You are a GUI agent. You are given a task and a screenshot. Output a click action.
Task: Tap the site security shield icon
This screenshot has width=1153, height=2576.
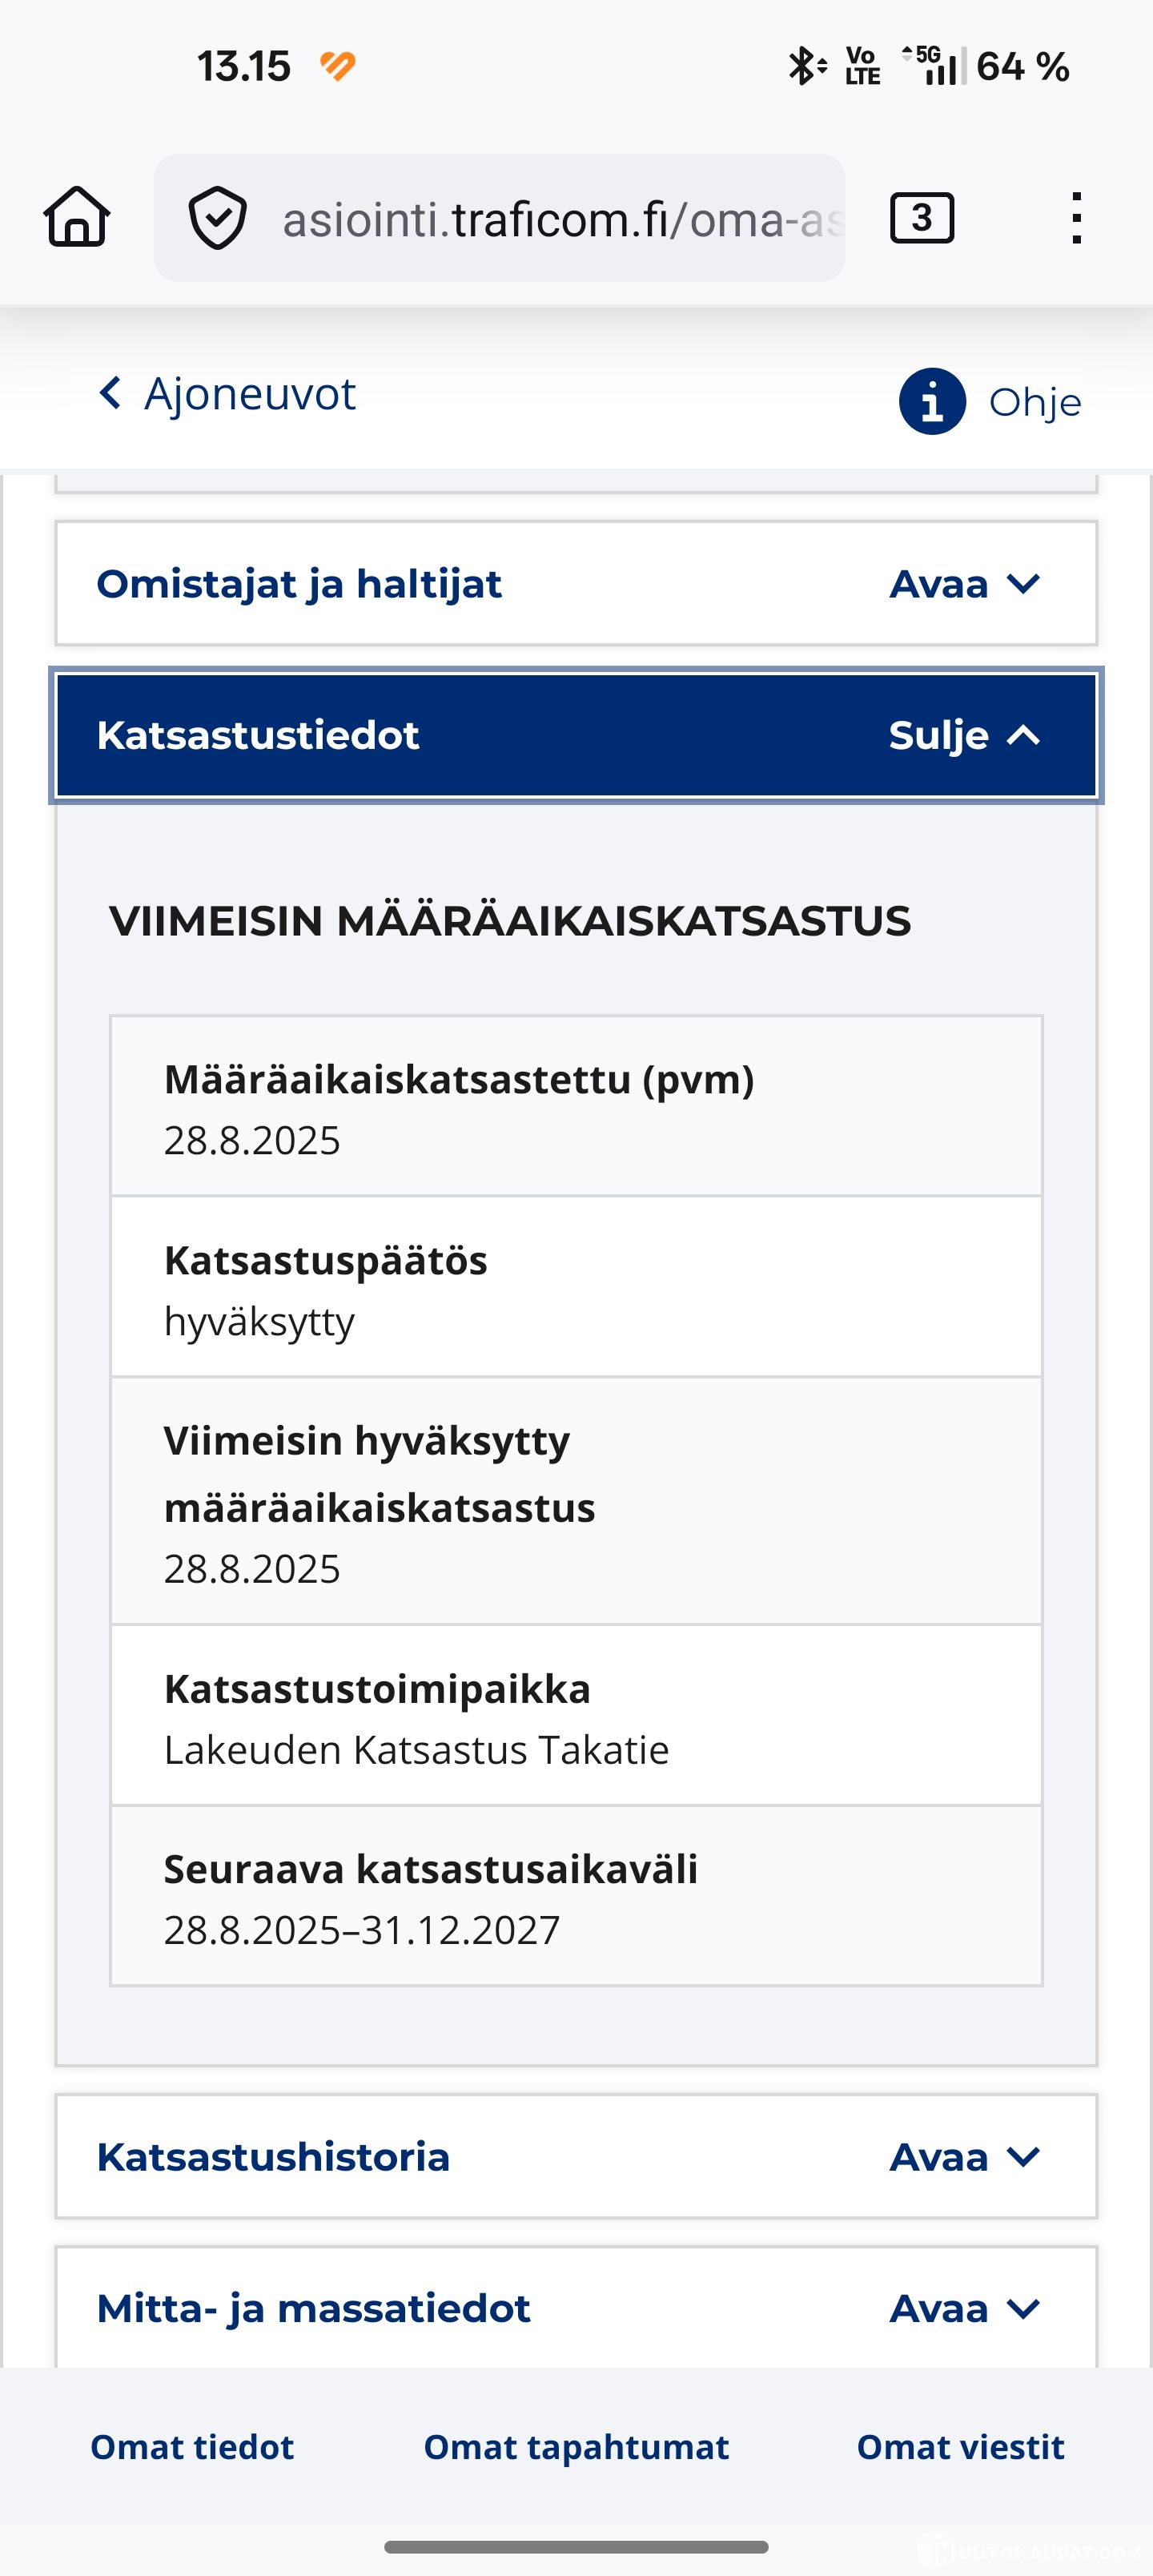218,218
